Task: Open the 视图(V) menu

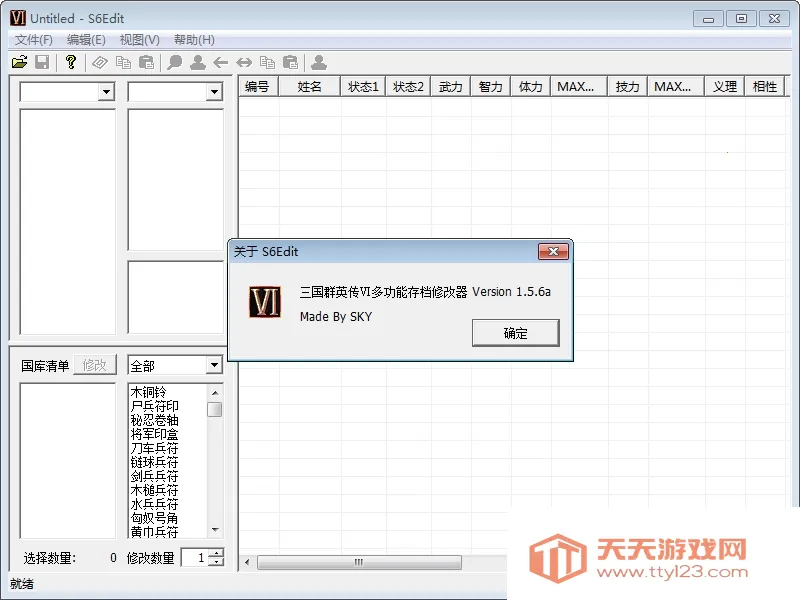Action: [x=138, y=39]
